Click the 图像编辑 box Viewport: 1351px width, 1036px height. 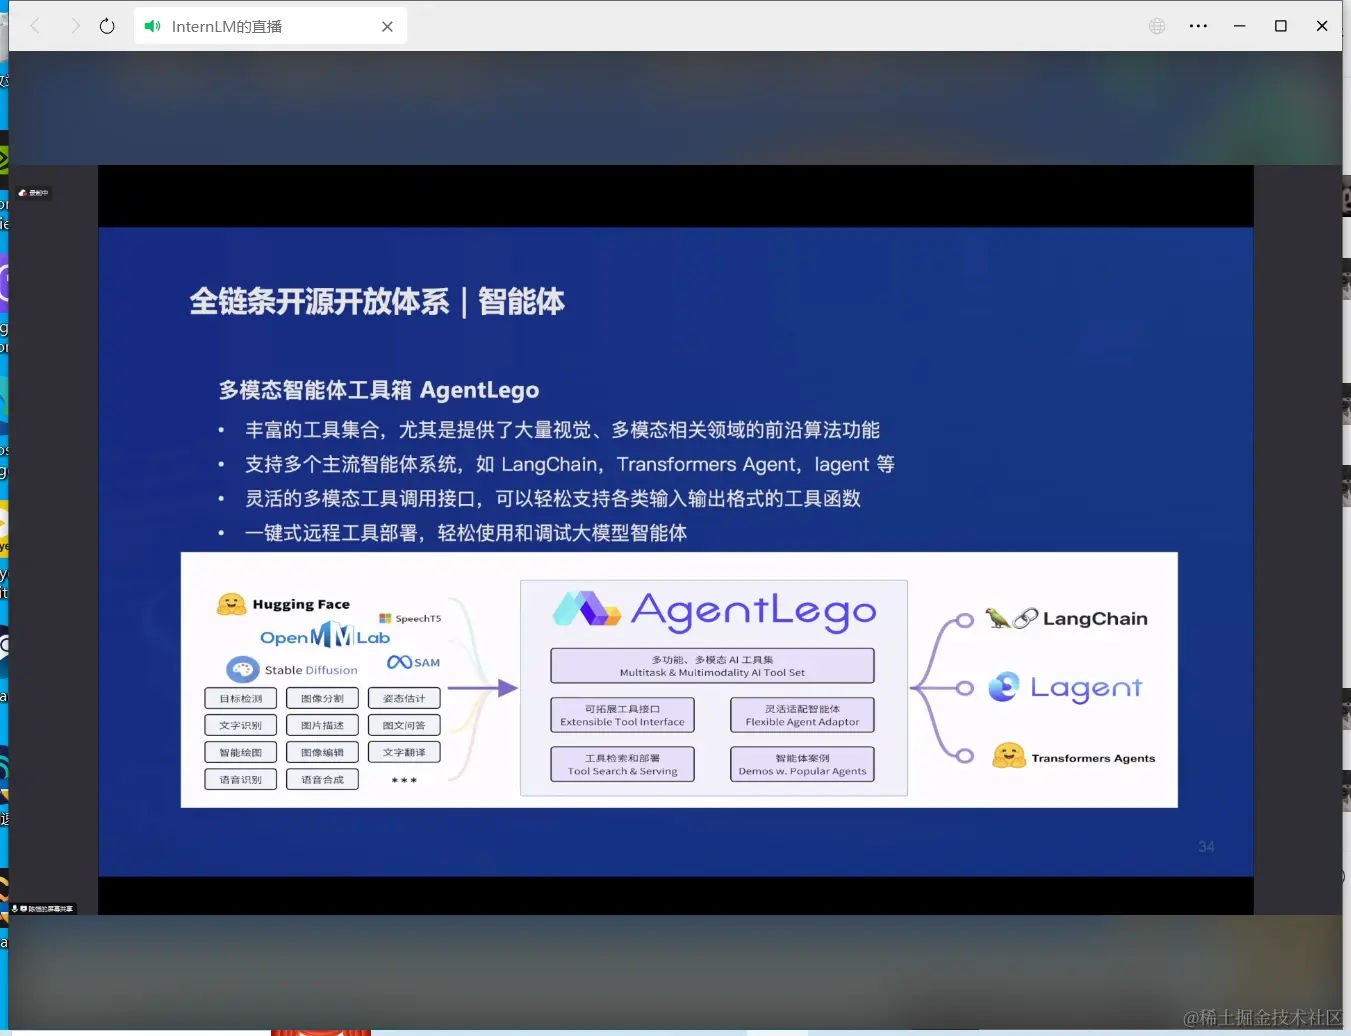coord(322,752)
